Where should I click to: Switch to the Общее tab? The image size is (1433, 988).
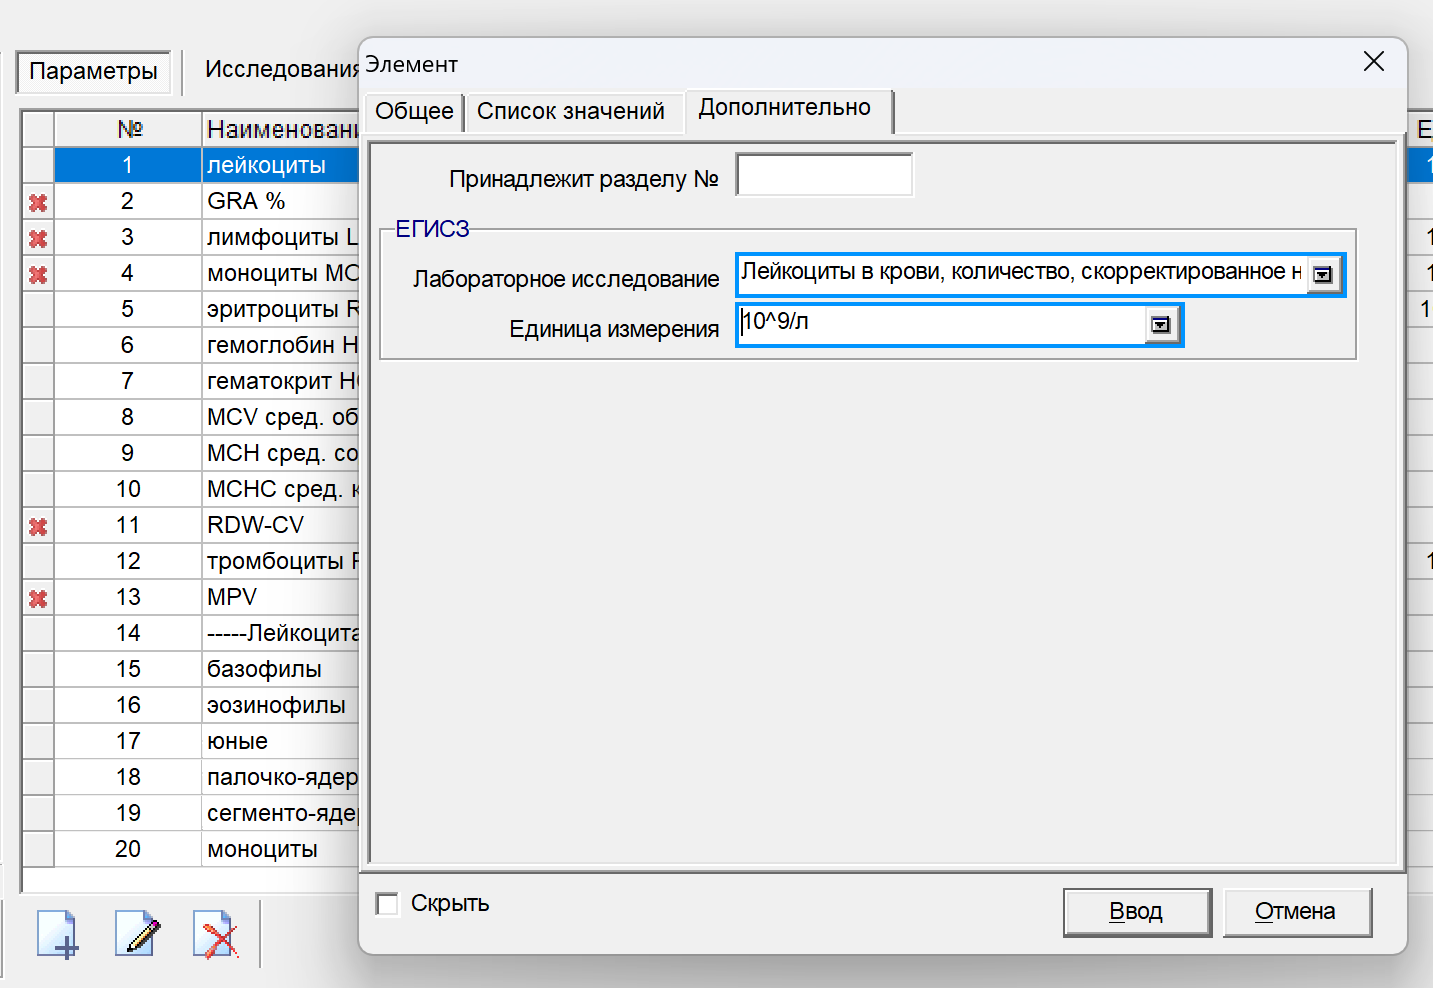(x=414, y=111)
